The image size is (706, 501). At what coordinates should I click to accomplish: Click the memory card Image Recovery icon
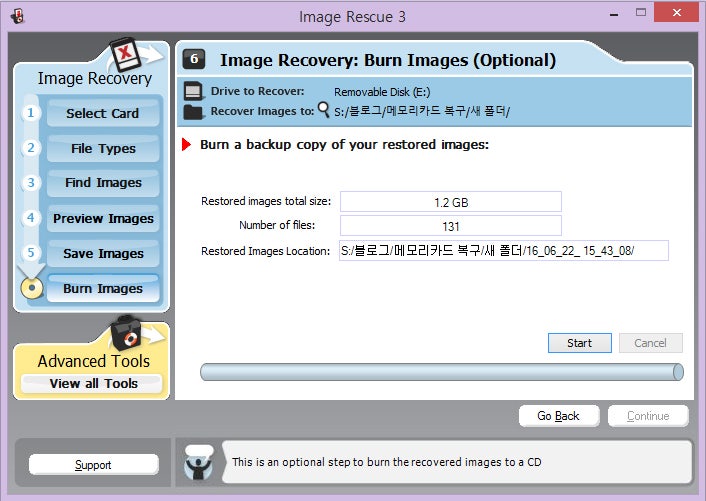126,54
